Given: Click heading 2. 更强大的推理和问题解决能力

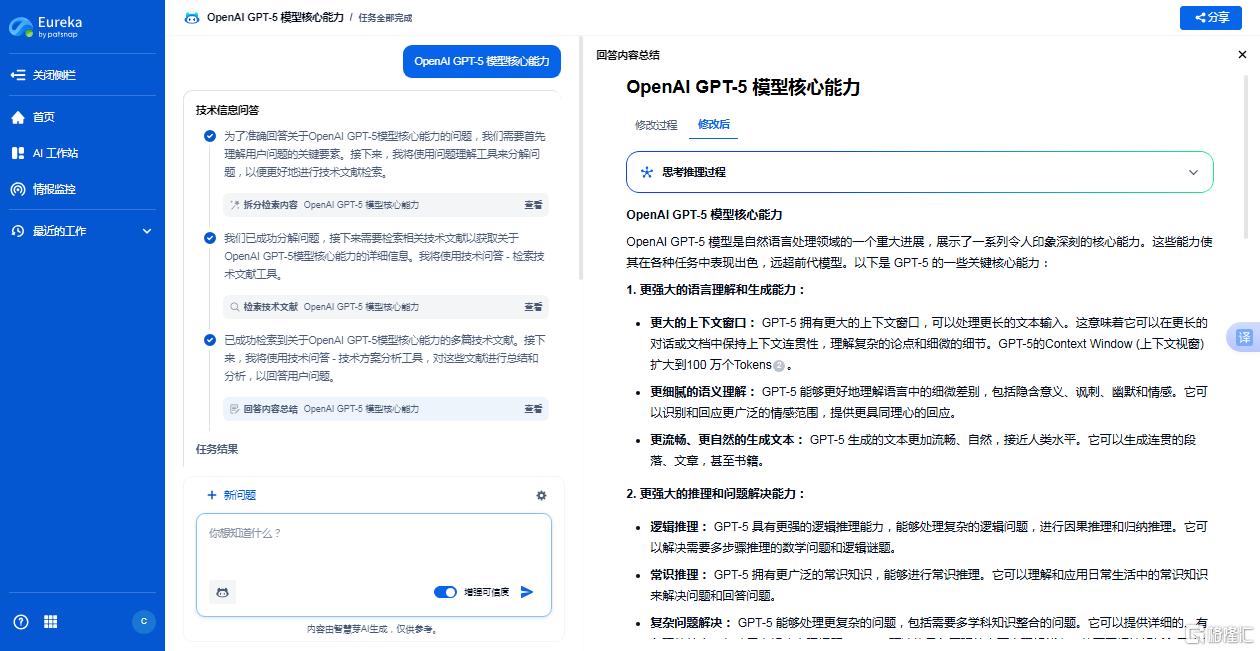Looking at the screenshot, I should click(716, 494).
